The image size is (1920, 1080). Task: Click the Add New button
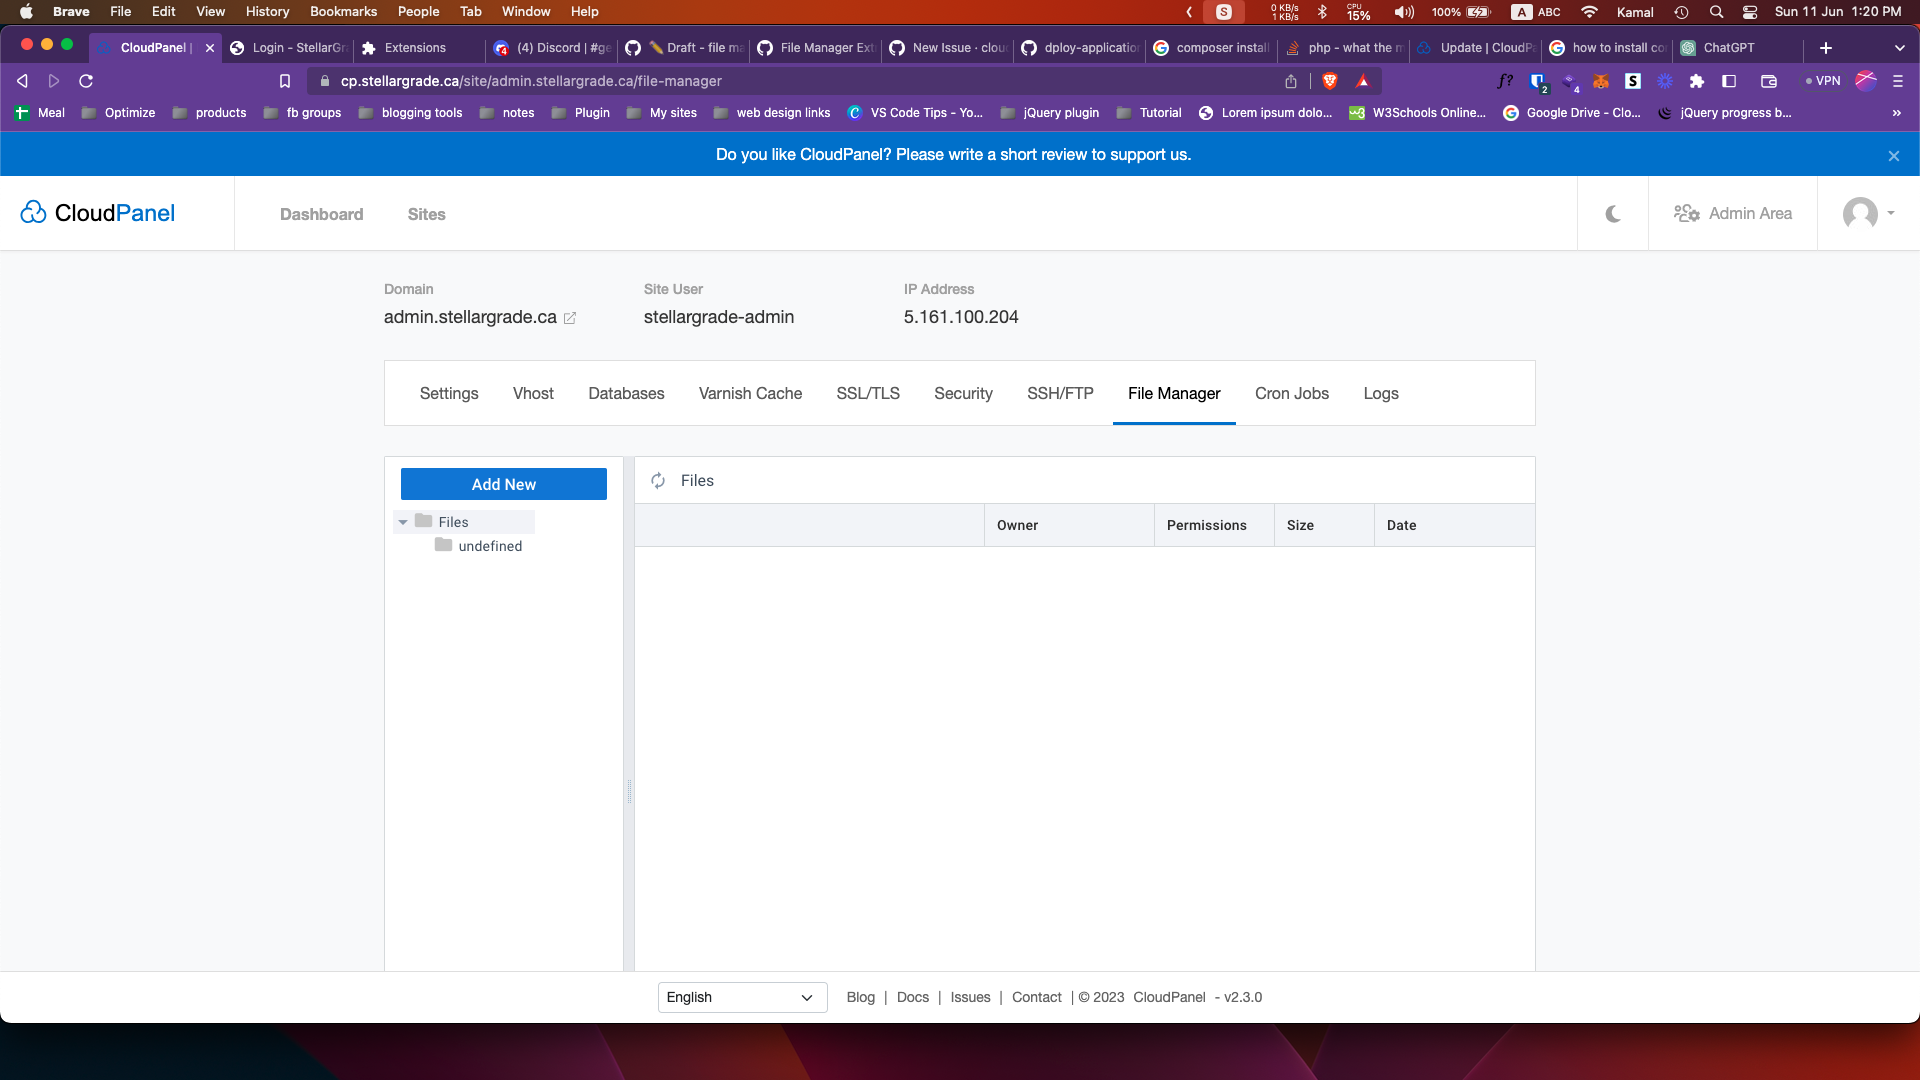click(503, 484)
